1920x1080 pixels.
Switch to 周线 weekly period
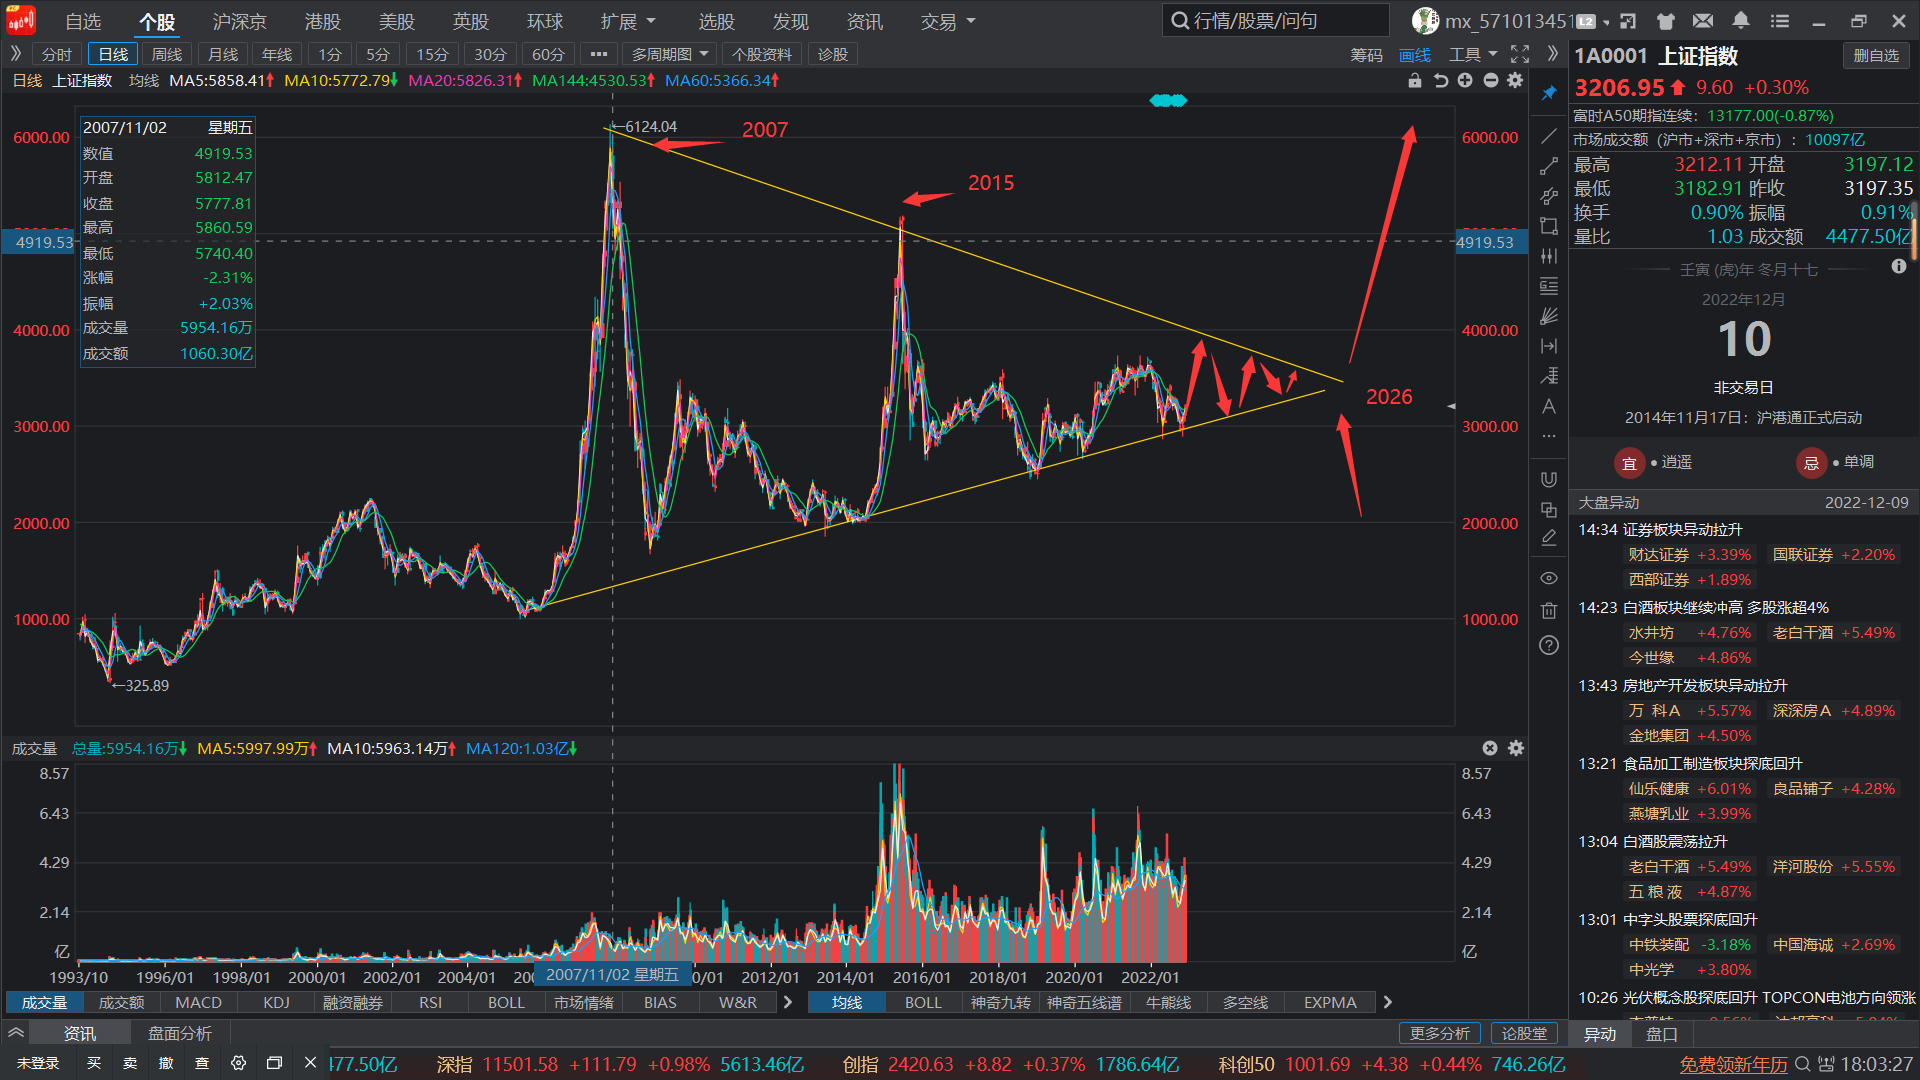pyautogui.click(x=167, y=54)
